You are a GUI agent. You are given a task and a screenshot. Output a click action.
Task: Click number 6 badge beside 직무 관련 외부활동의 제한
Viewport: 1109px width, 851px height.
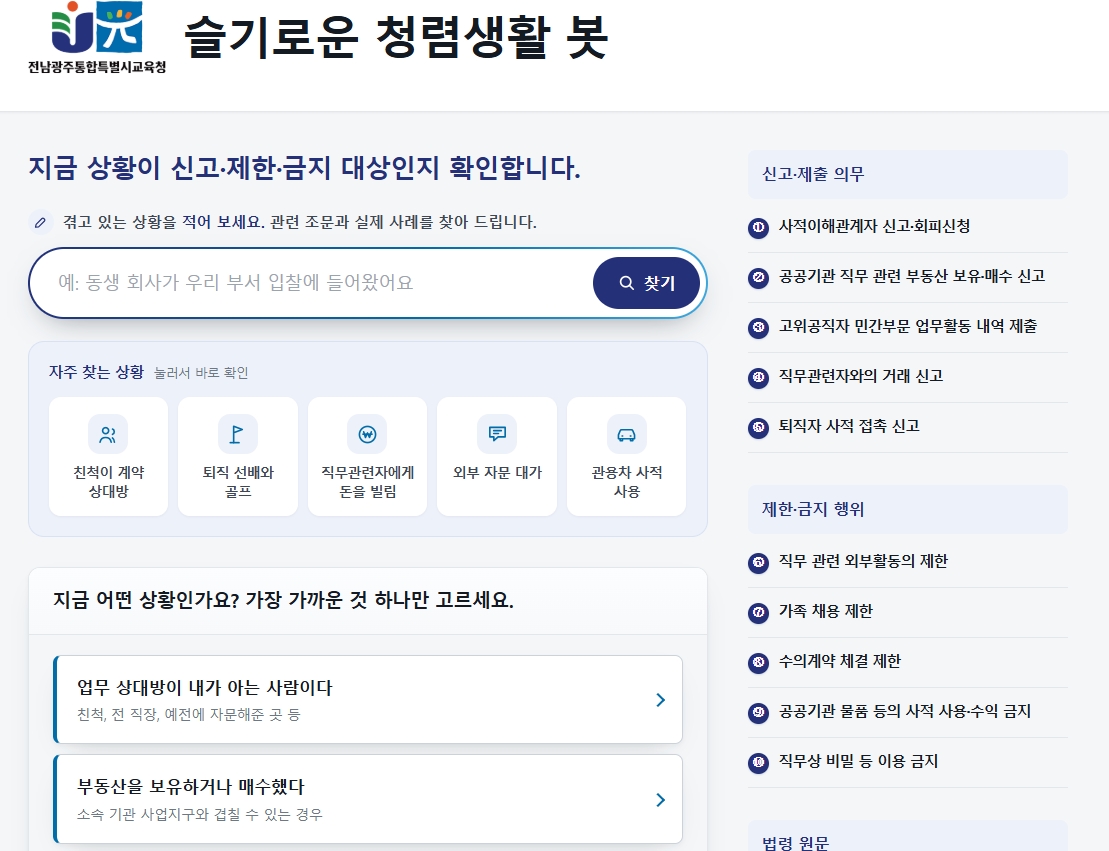coord(758,563)
